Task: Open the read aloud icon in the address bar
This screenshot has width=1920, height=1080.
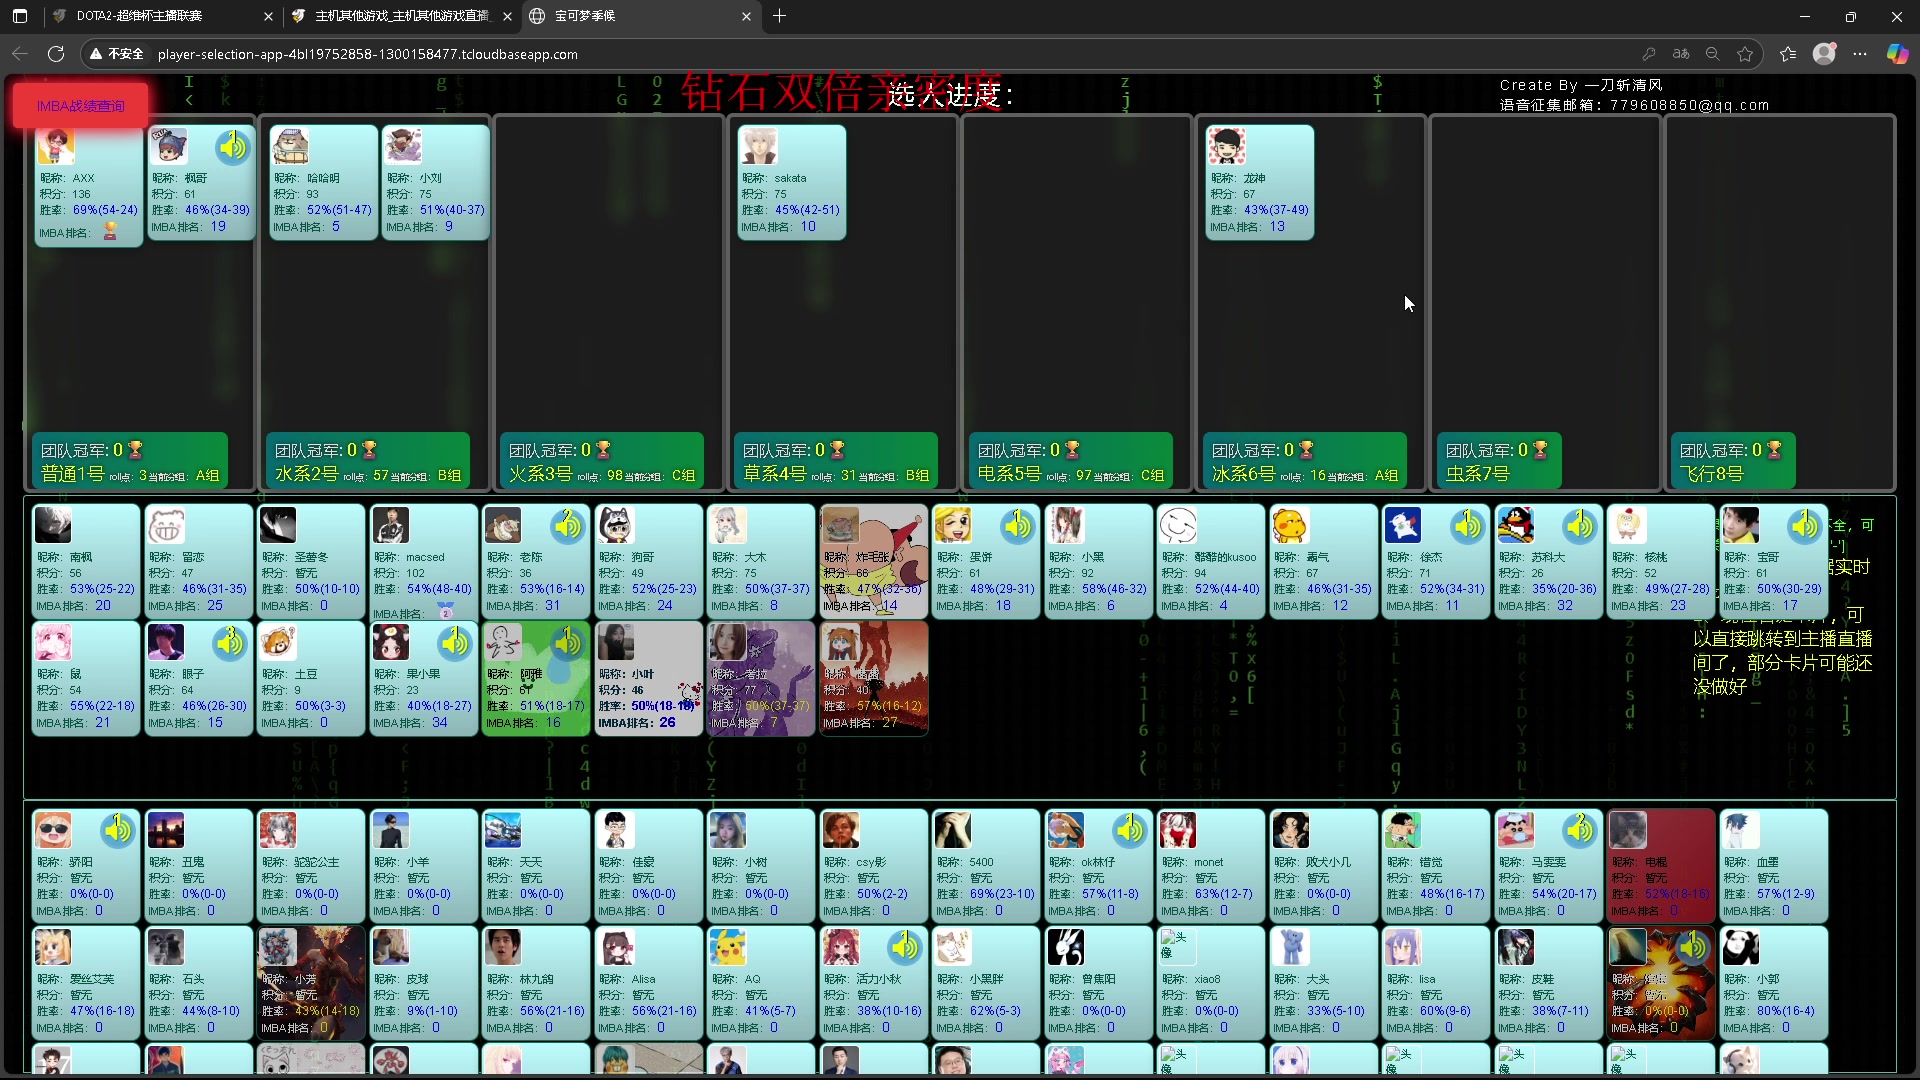Action: [1681, 54]
